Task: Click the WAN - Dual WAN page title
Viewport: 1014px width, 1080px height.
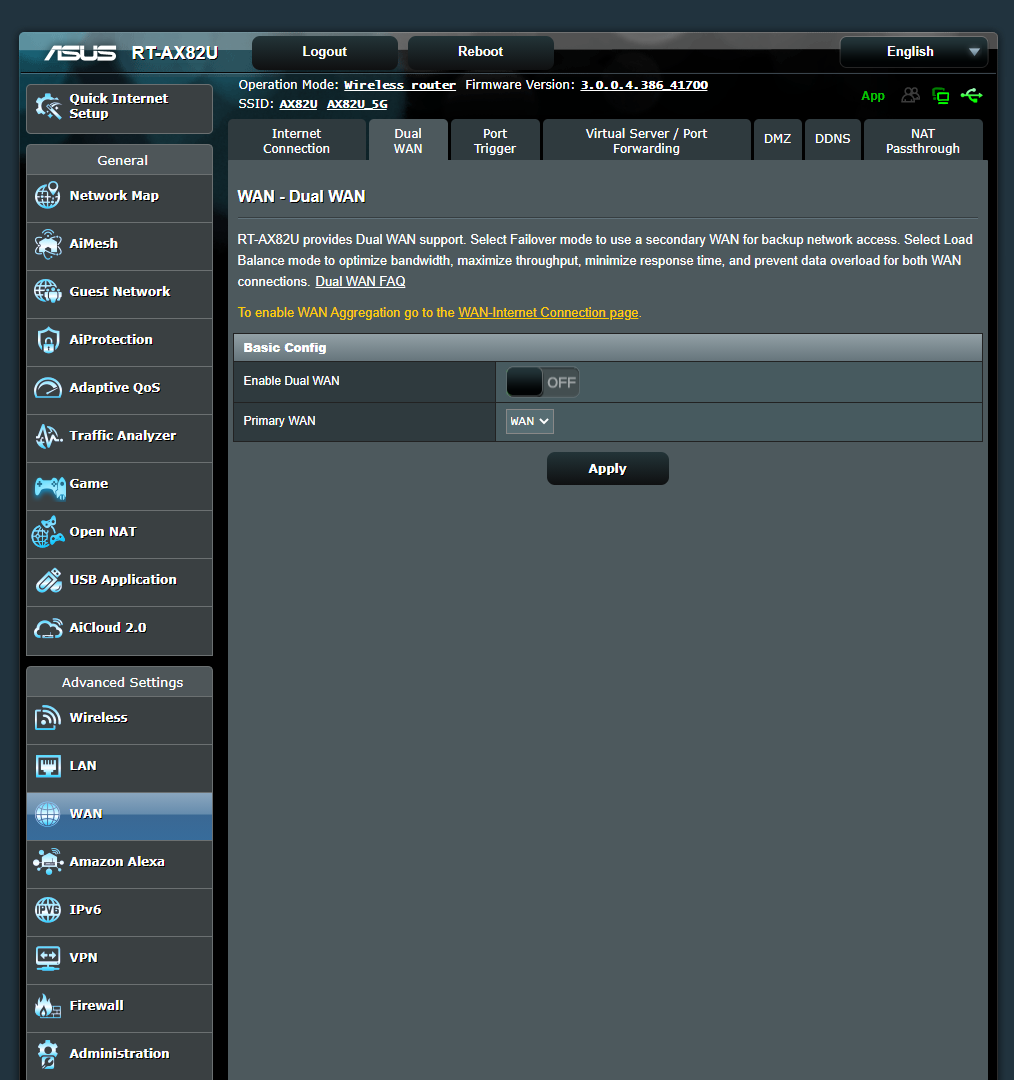Action: pyautogui.click(x=301, y=196)
